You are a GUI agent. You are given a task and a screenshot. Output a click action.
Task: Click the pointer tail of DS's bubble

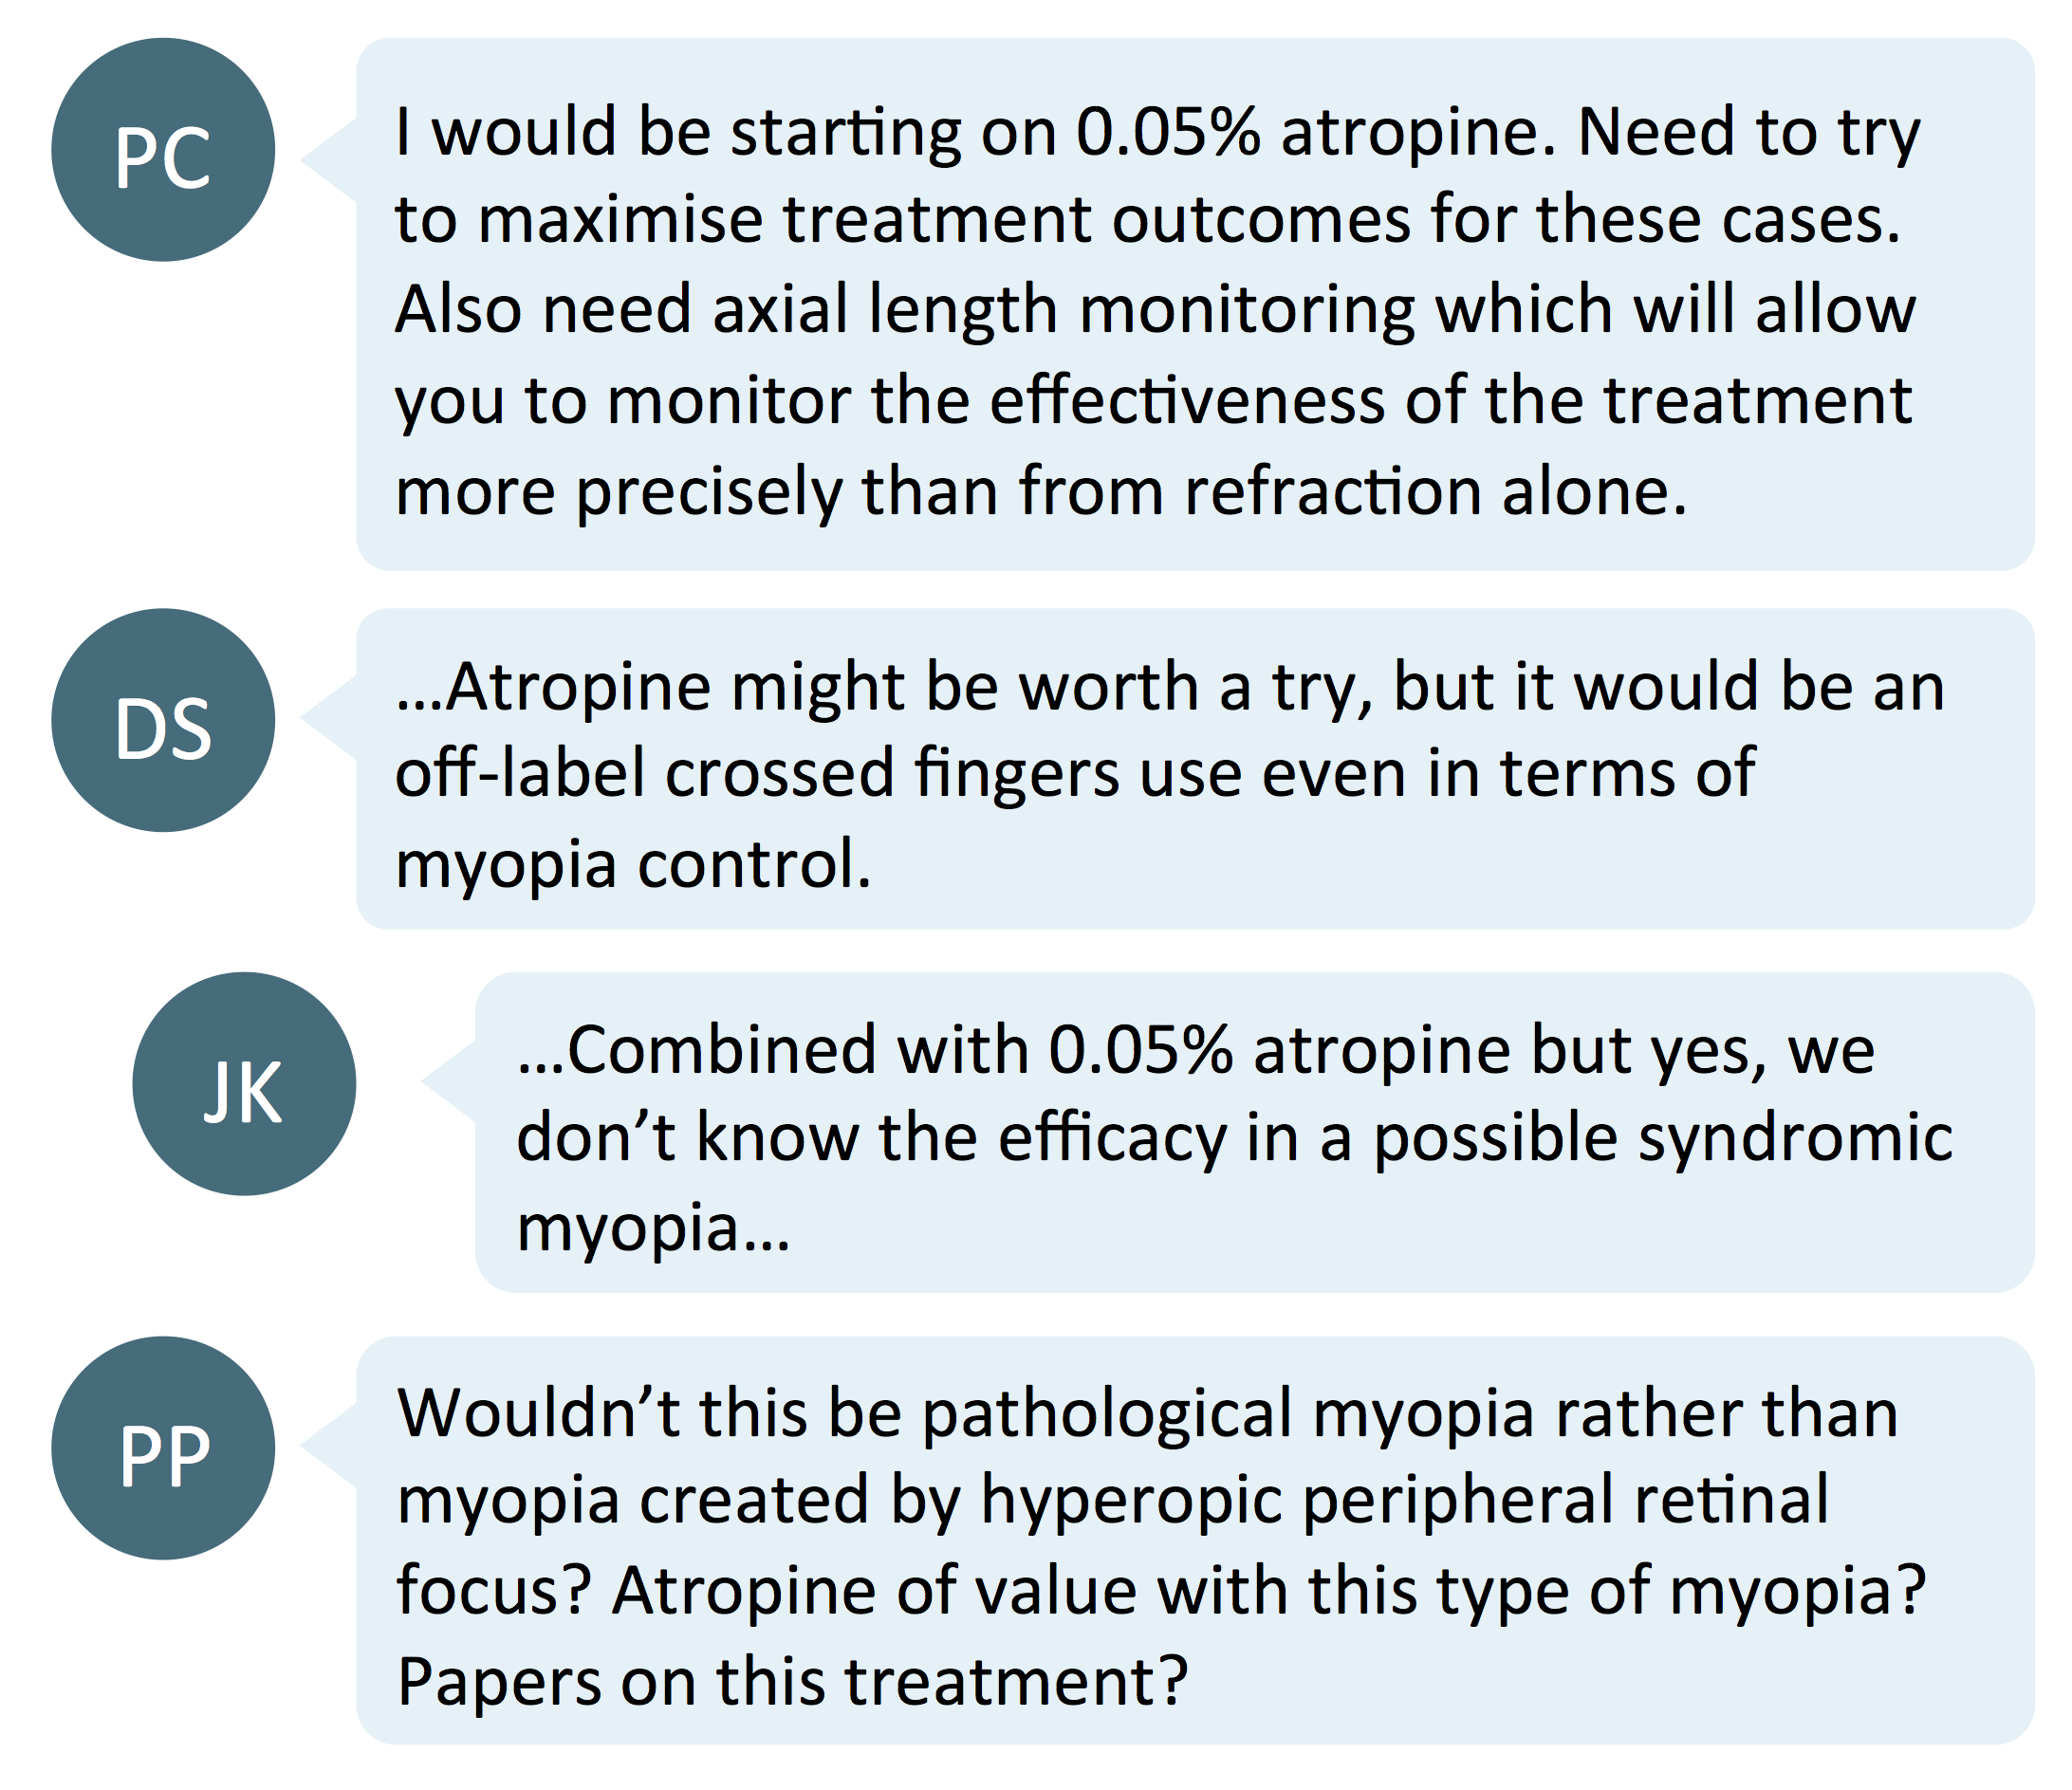[329, 717]
